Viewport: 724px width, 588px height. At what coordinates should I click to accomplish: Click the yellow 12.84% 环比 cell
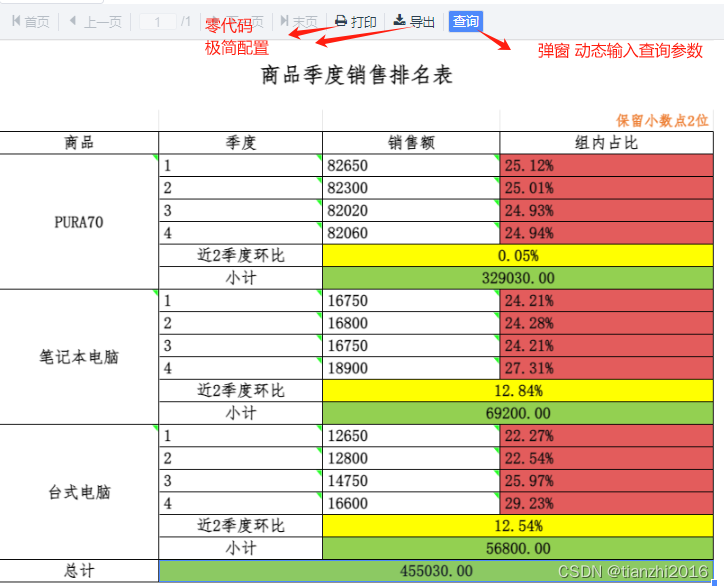coord(518,391)
